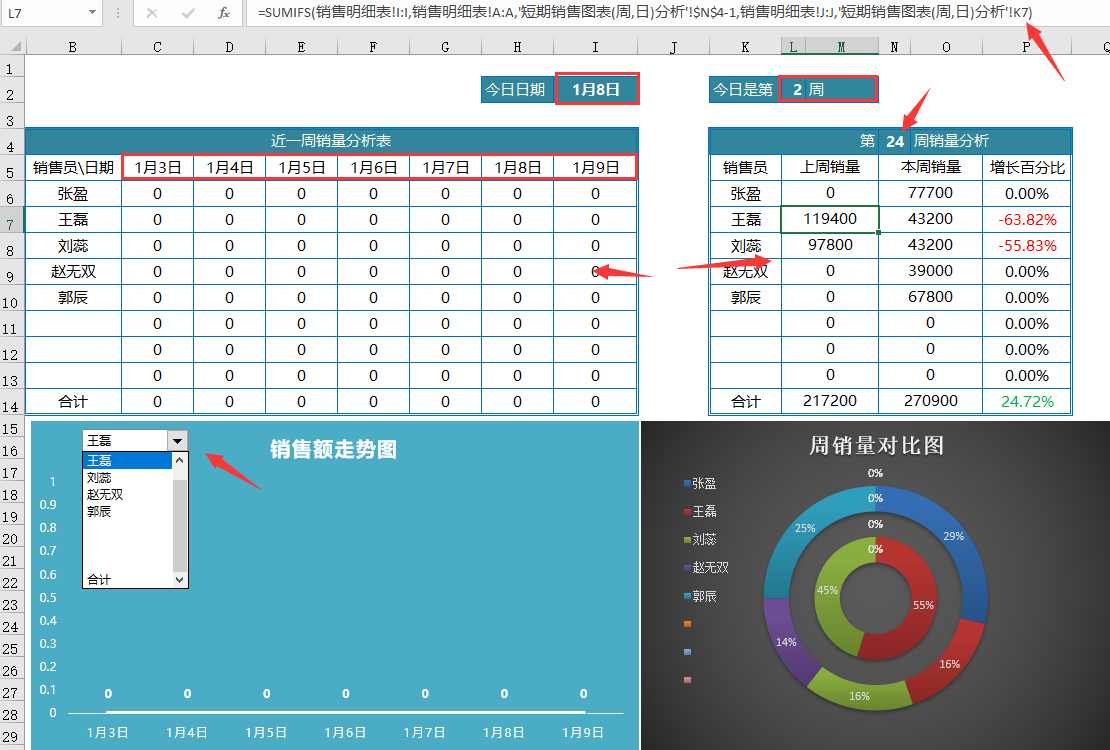Click the 刘蕊 green legend swatch
This screenshot has height=750, width=1110.
(687, 540)
